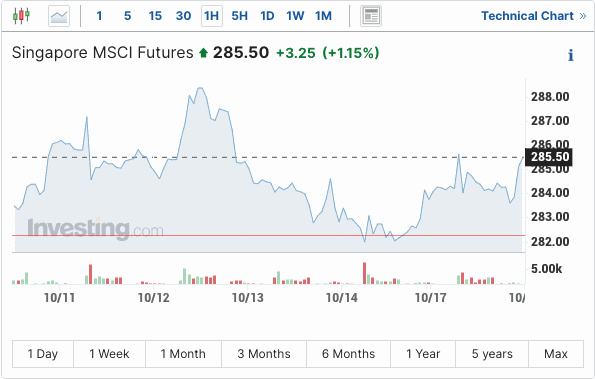Select the 30 minute interval
Screen dimensions: 595x379
pyautogui.click(x=183, y=16)
